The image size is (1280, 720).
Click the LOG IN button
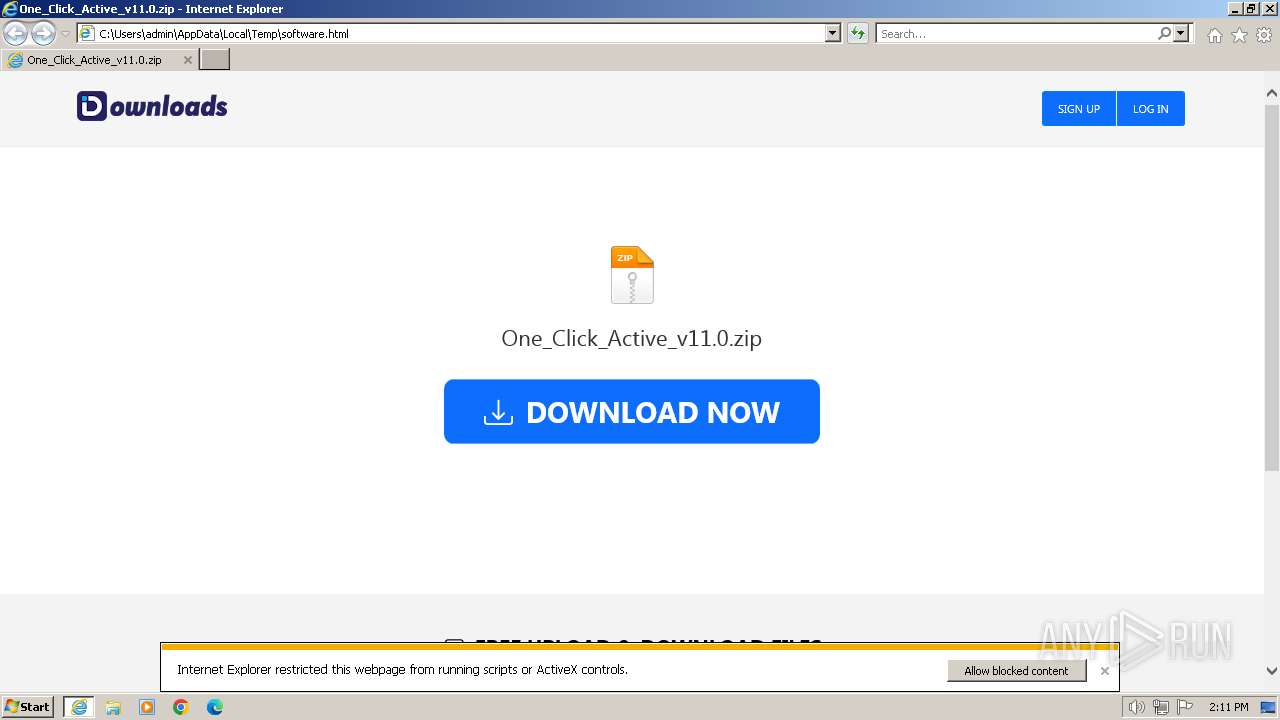1150,109
